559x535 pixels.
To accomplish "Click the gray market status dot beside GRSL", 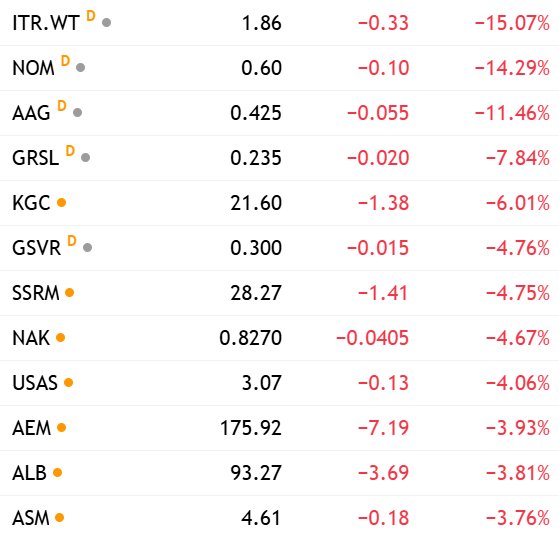I will coord(85,158).
